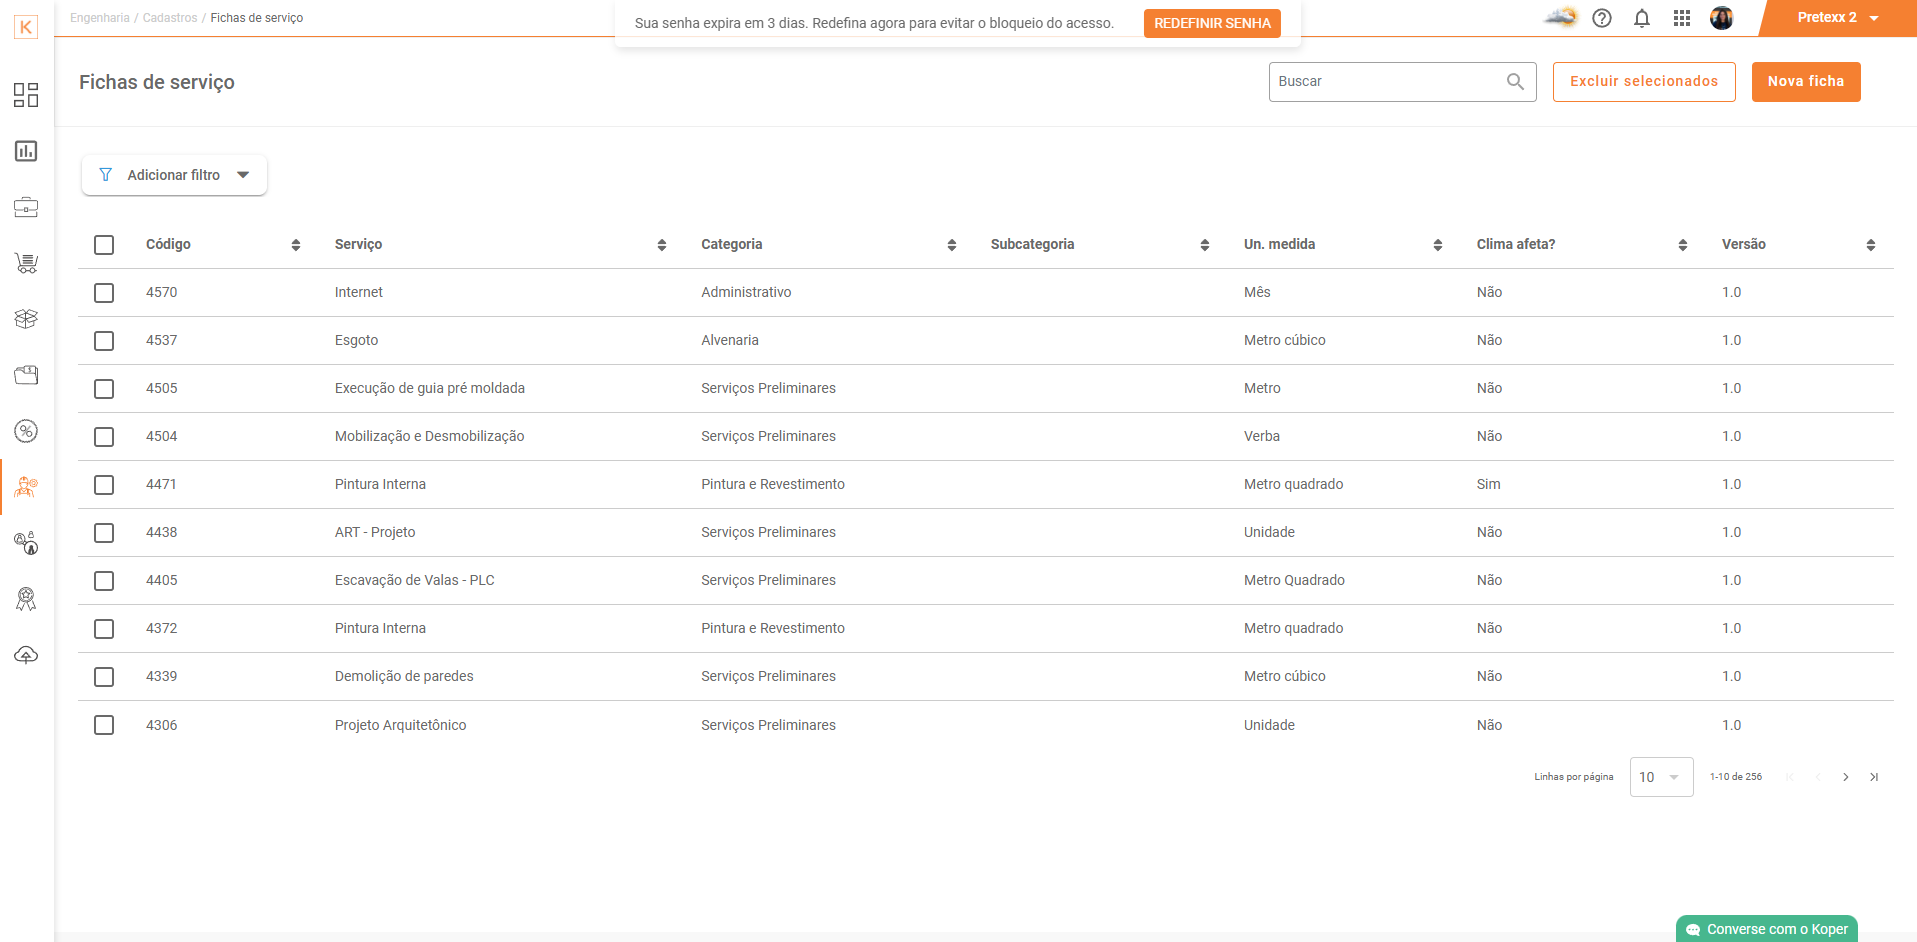Select checkbox for row 4537 Esgoto
This screenshot has width=1917, height=942.
(104, 341)
